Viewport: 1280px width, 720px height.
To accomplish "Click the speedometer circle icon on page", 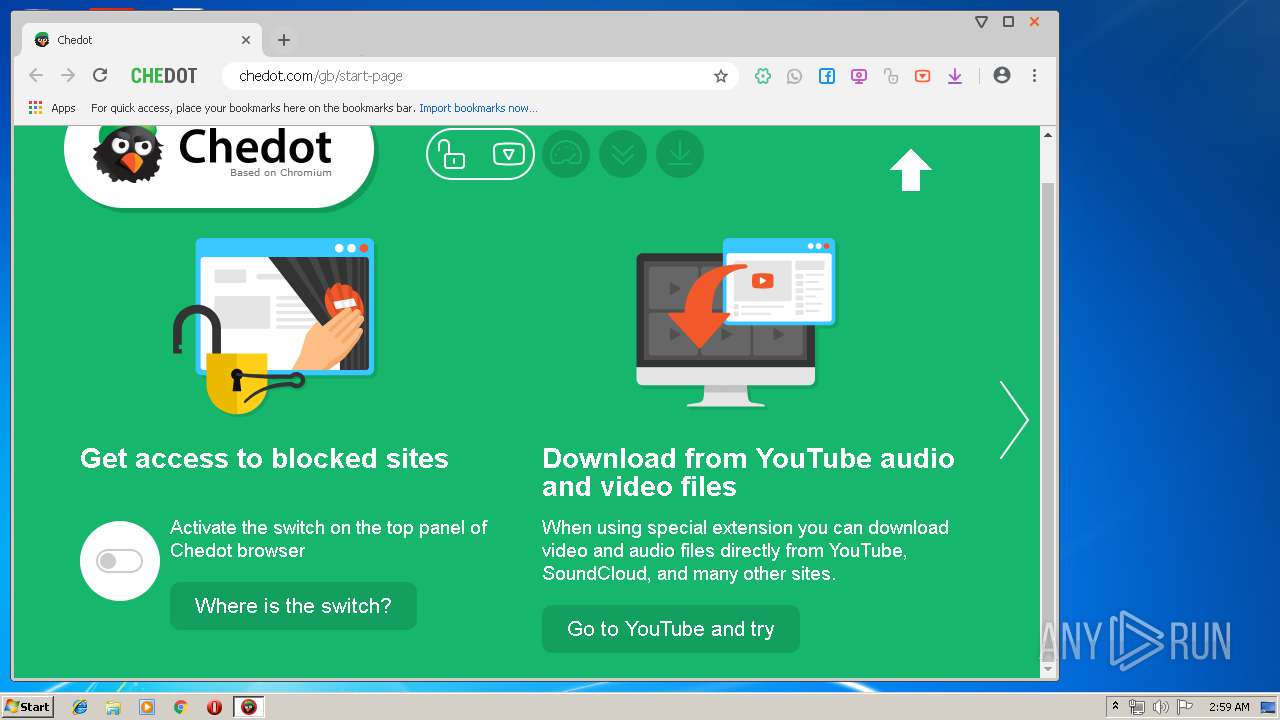I will click(566, 154).
